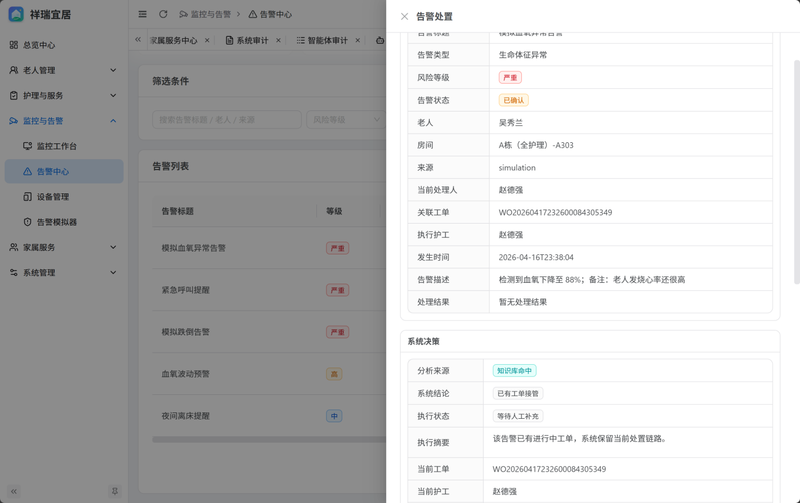Click 告警标题 column header
This screenshot has height=503, width=800.
pos(178,211)
